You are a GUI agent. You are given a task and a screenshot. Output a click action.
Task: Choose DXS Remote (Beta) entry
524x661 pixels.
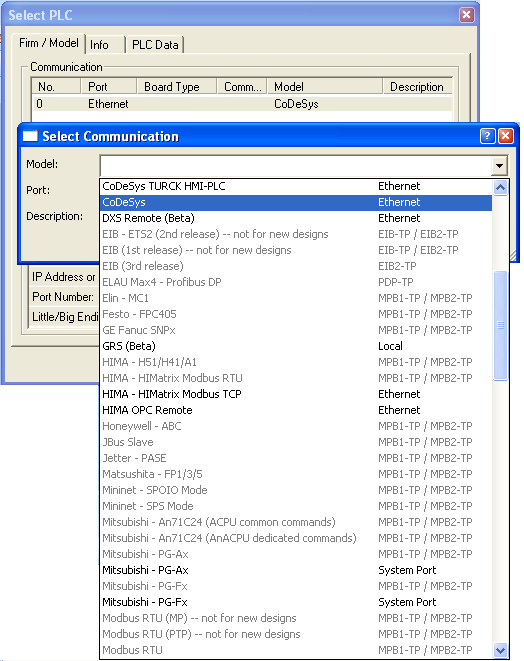coord(296,218)
